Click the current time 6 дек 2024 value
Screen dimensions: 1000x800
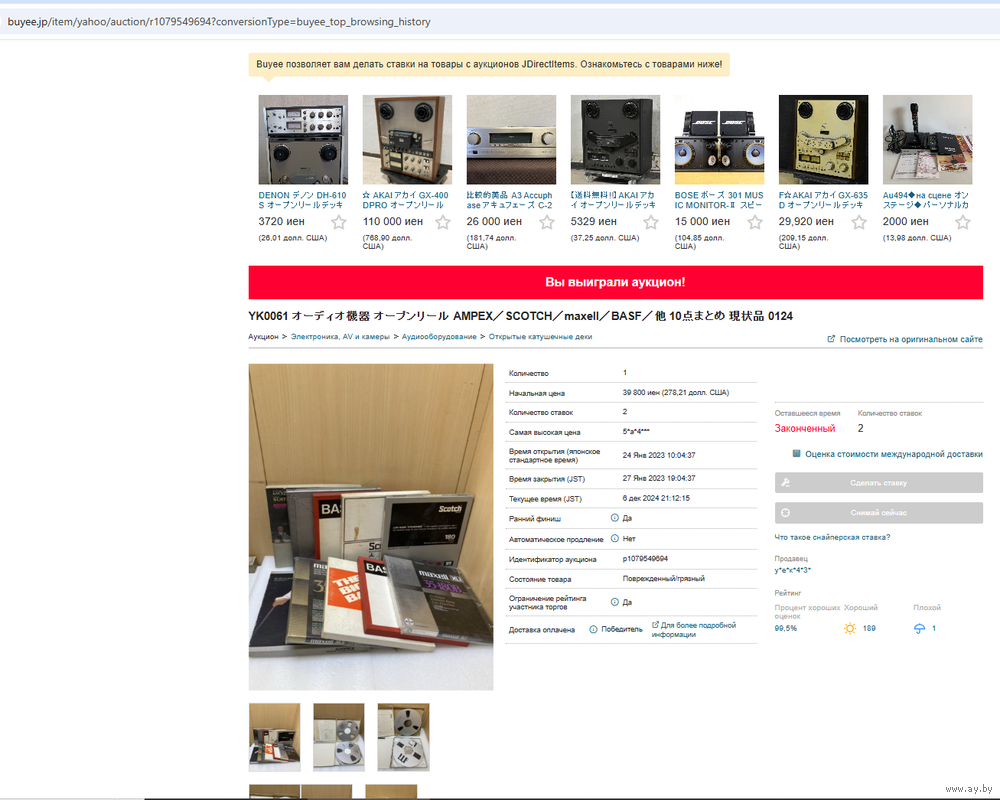click(656, 498)
